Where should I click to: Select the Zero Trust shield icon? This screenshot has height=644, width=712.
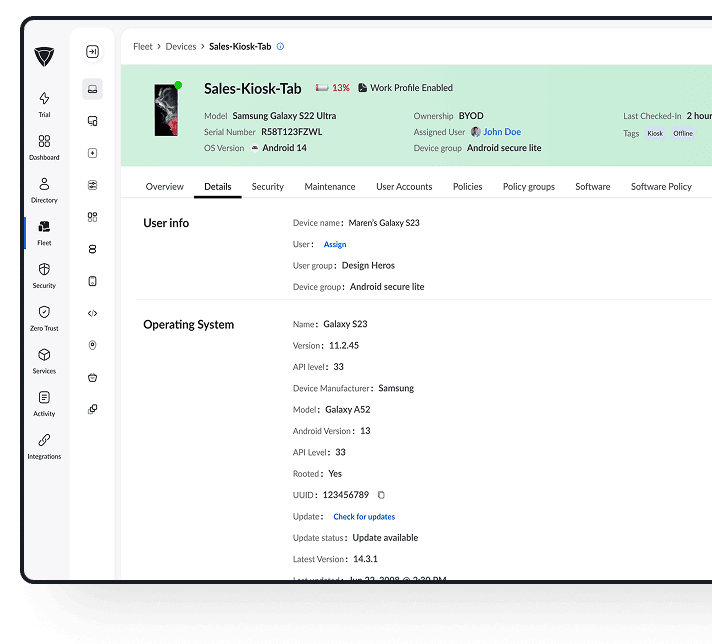click(44, 317)
